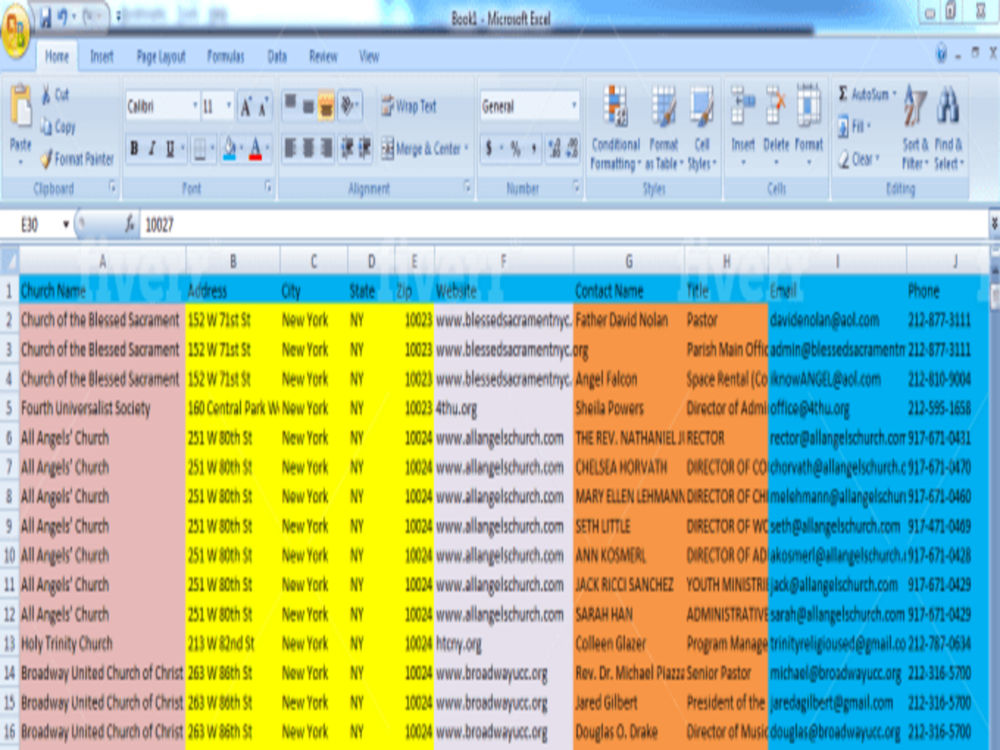The image size is (1000, 750).
Task: Switch to the Formulas ribbon tab
Action: tap(224, 57)
